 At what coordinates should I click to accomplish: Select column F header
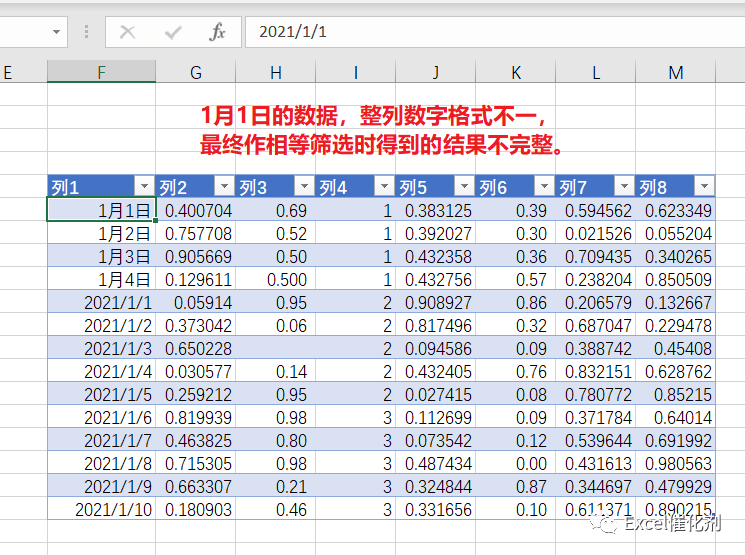tap(101, 72)
